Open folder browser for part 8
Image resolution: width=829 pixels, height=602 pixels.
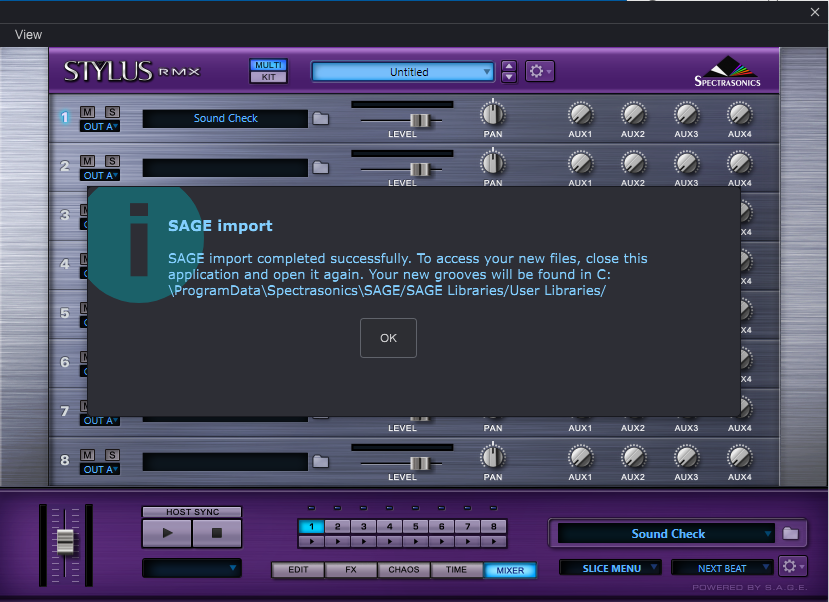click(x=320, y=461)
